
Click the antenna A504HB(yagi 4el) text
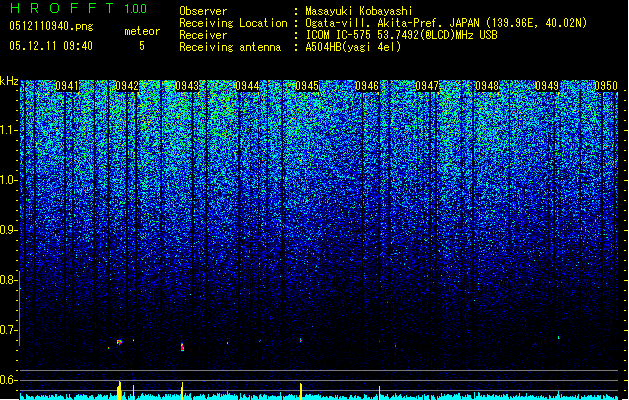click(353, 47)
